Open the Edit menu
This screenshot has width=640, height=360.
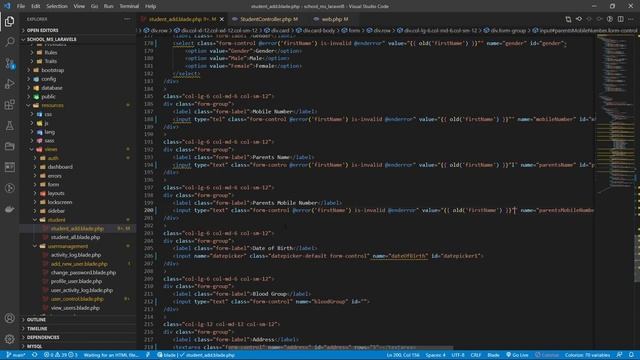click(x=36, y=6)
